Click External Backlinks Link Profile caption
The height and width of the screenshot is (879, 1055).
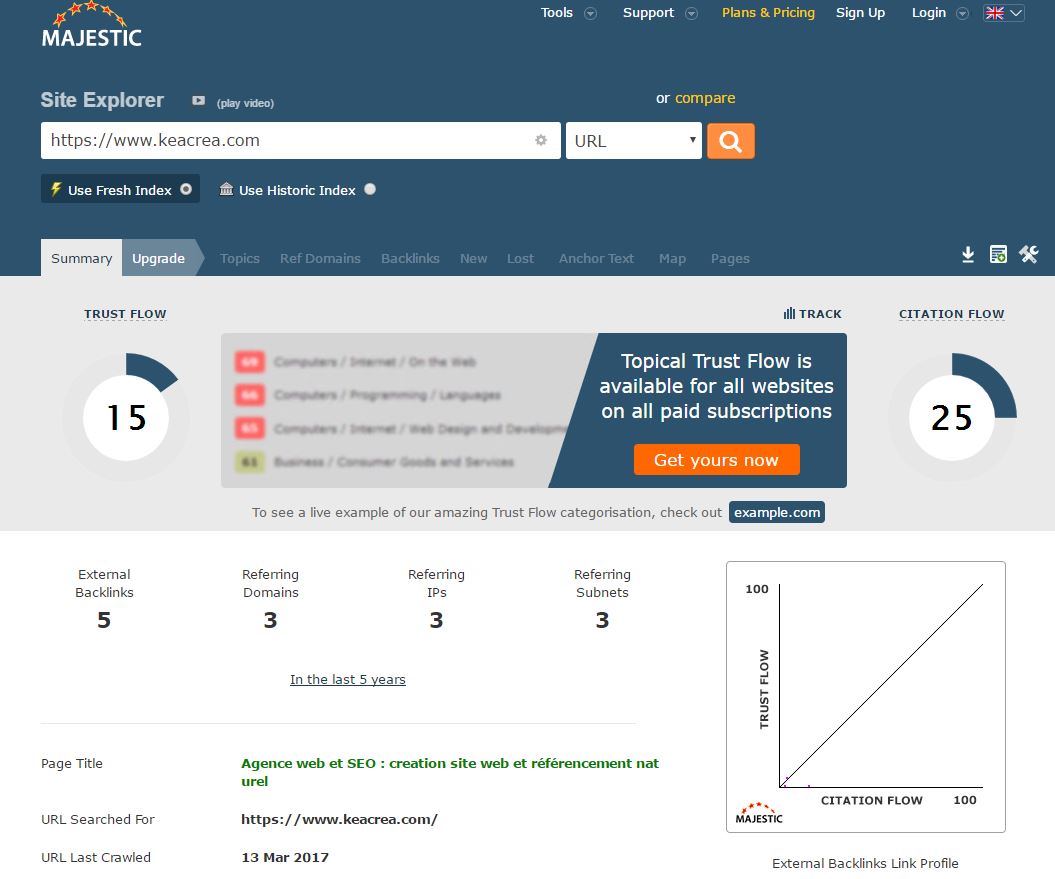click(x=865, y=863)
